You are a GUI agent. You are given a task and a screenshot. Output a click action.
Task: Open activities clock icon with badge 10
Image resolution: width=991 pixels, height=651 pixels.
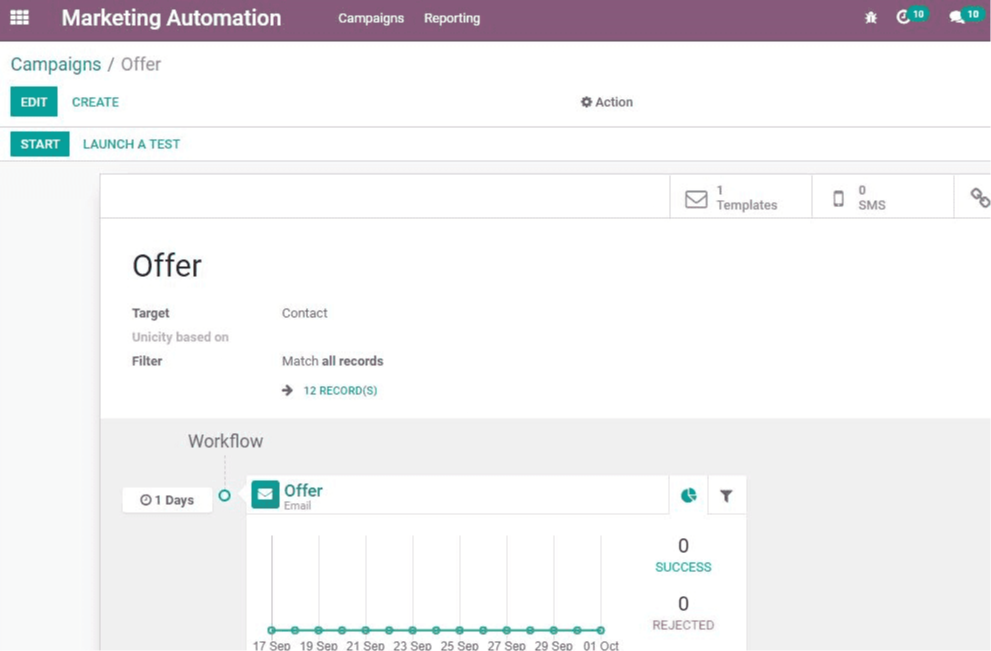click(x=912, y=16)
